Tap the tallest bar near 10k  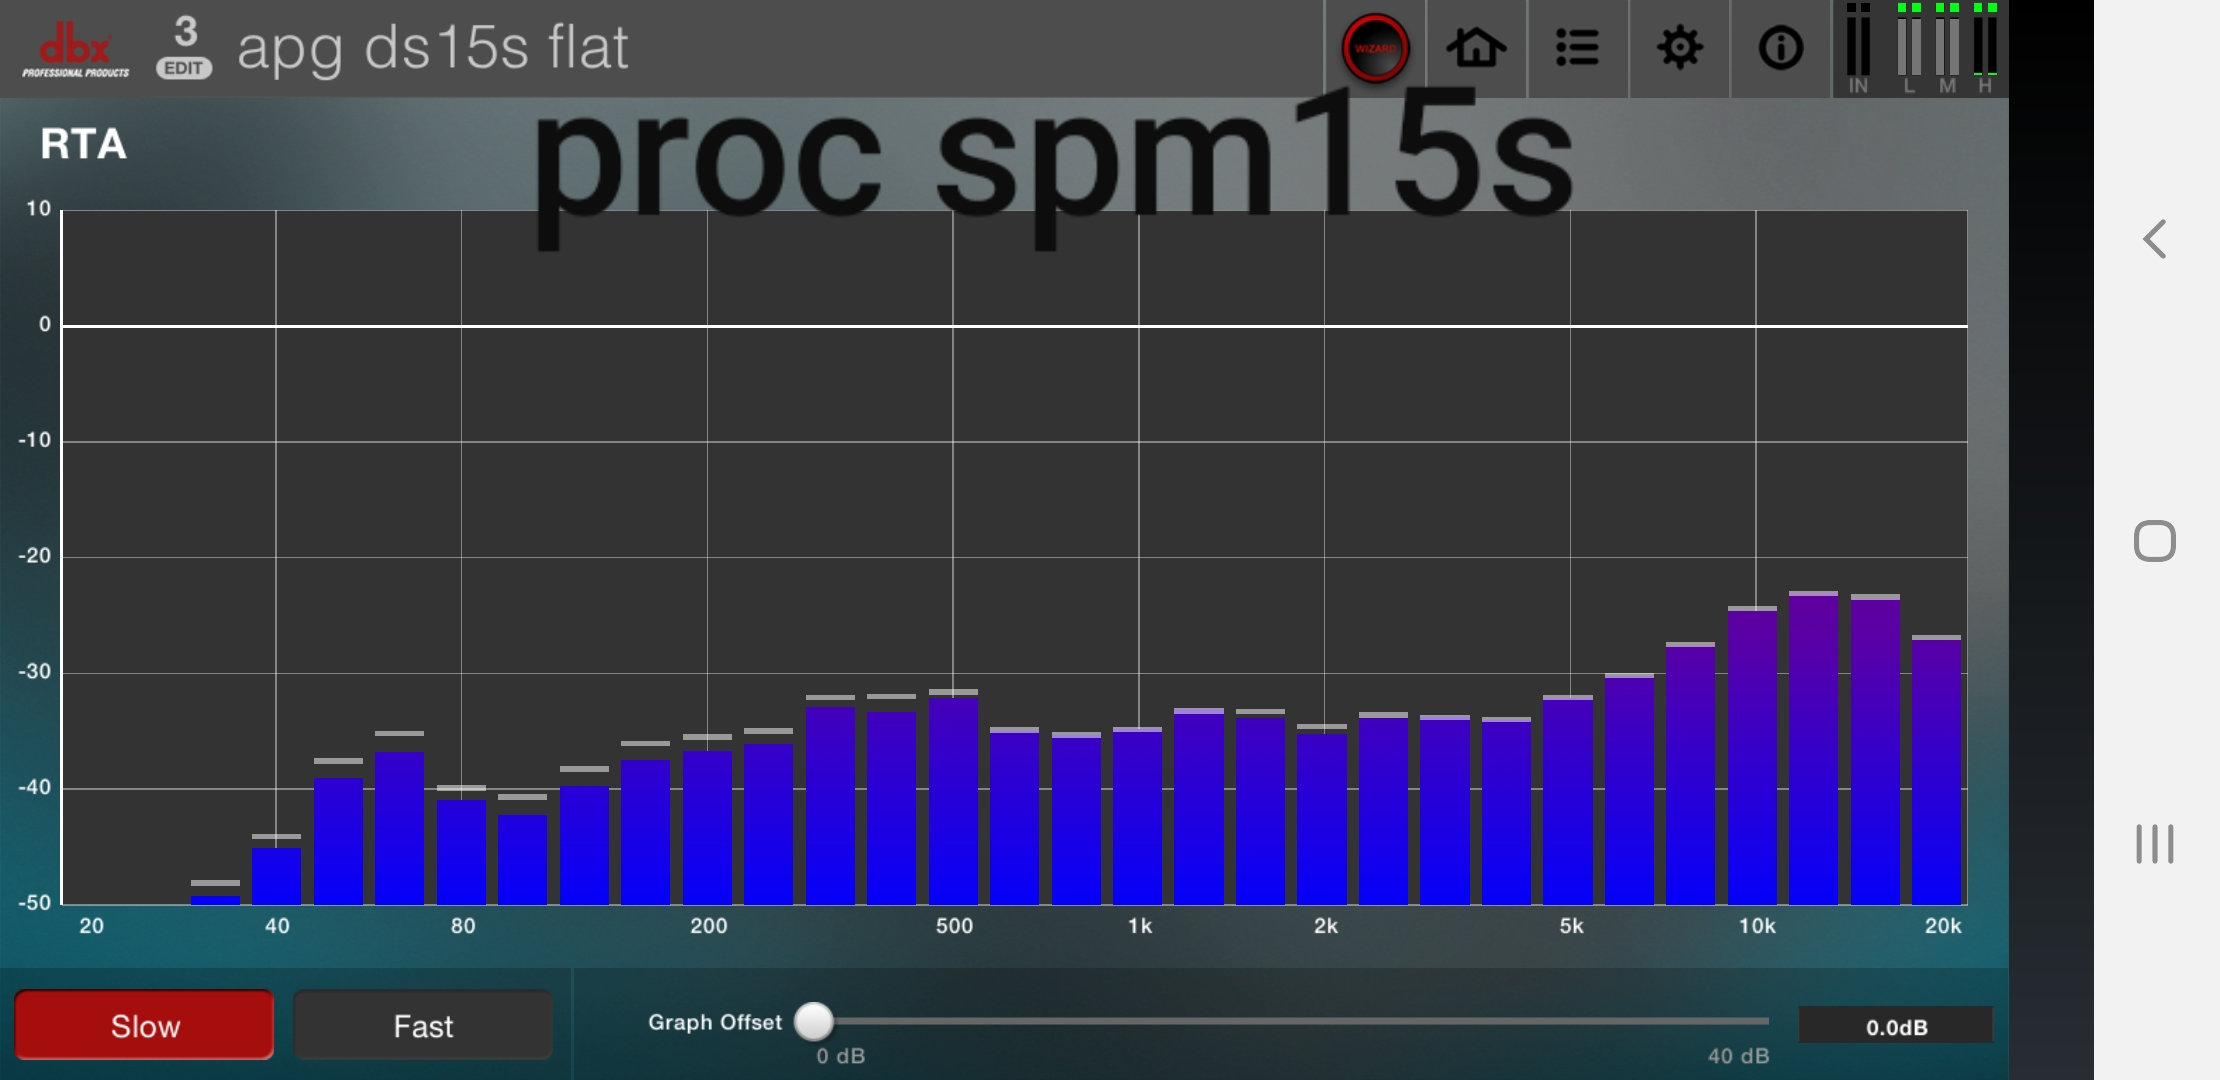[x=1813, y=750]
